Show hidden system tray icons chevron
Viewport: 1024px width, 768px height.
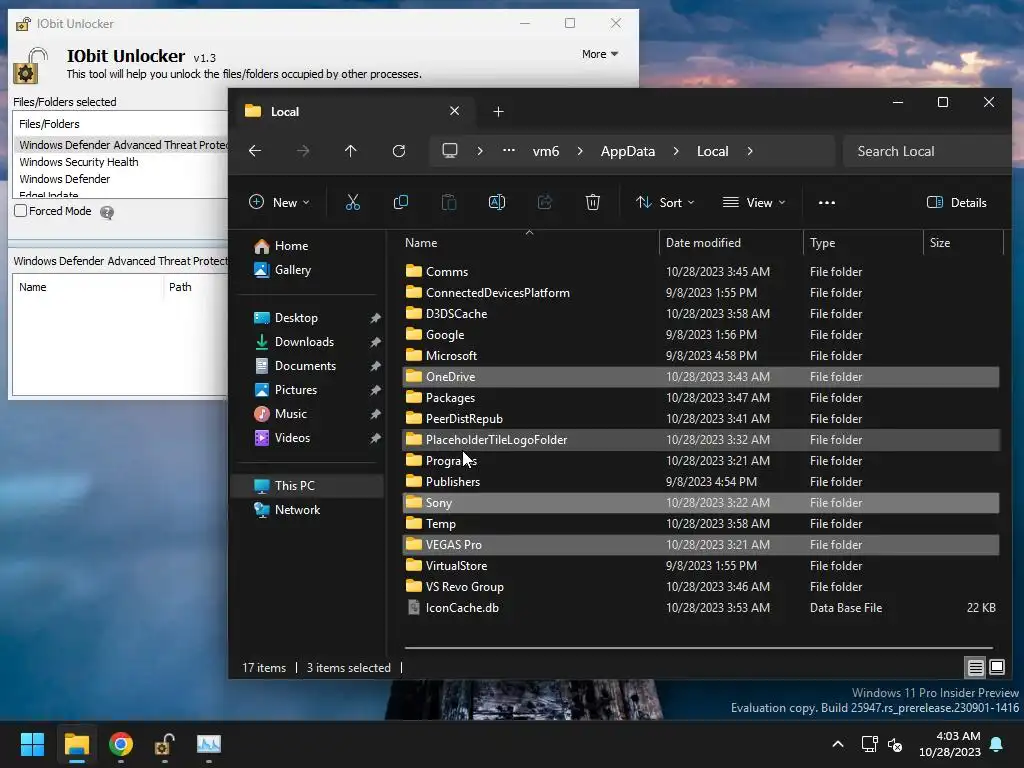tap(838, 744)
